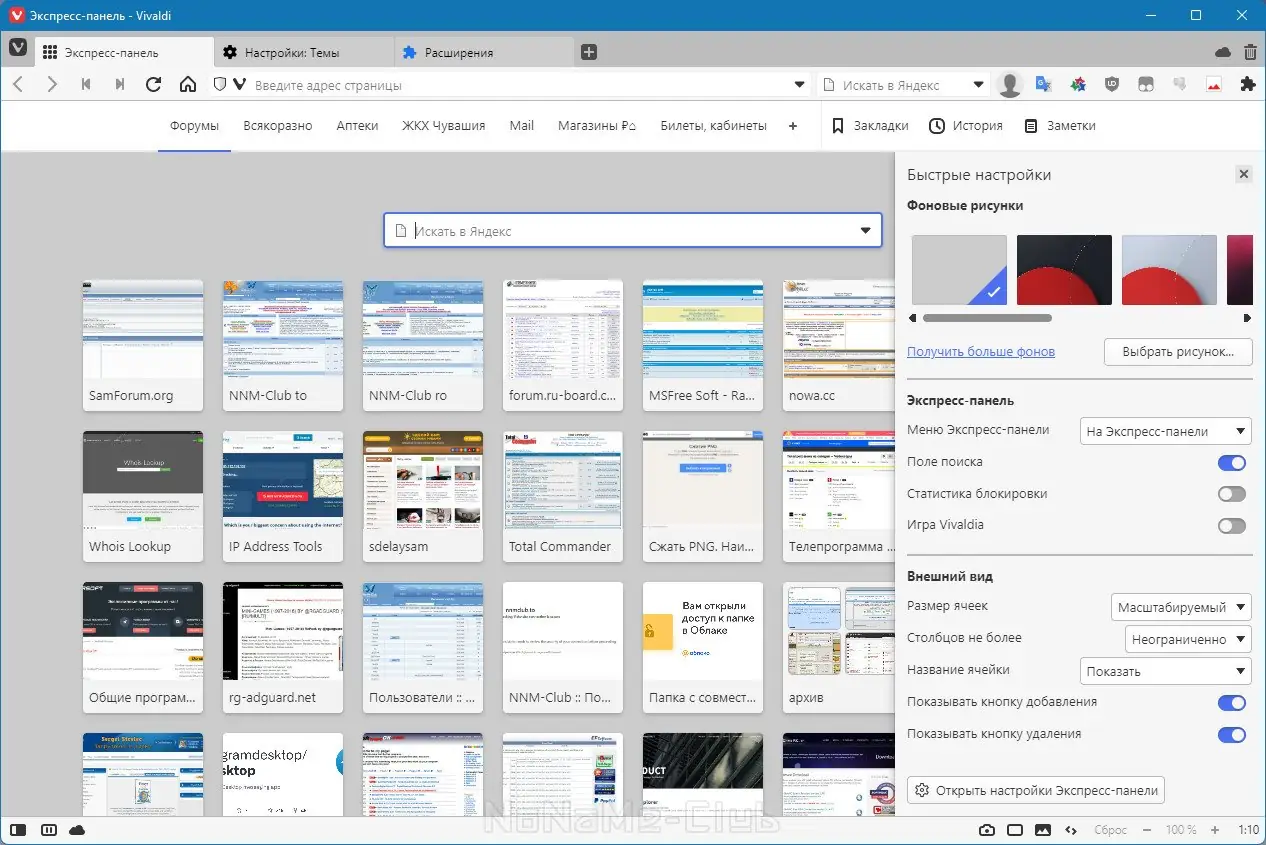Toggle Показывать кнопку удаления switch
This screenshot has height=845, width=1266.
[x=1232, y=735]
